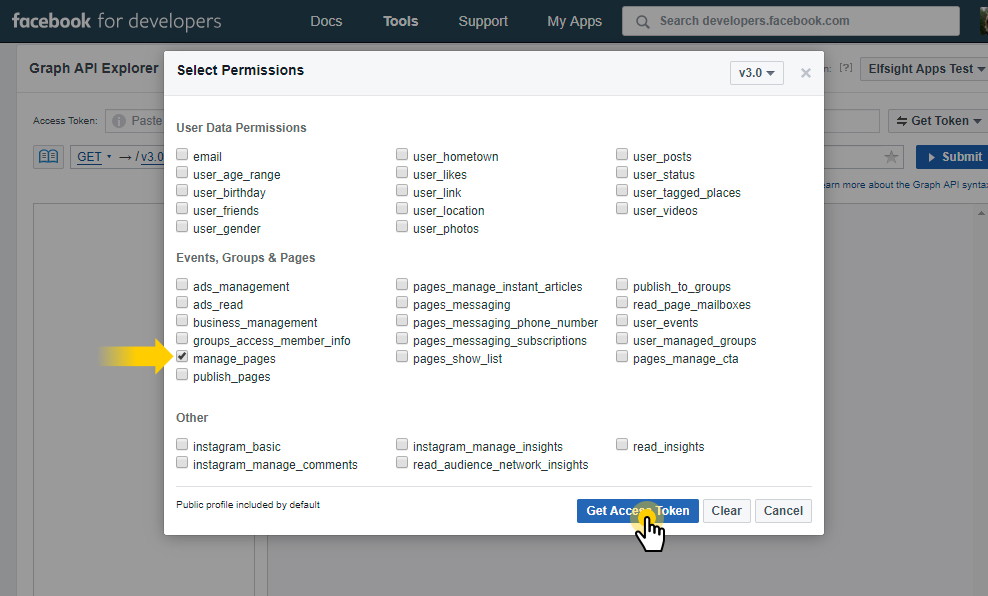
Task: Open the Elfsight Apps Test app selector
Action: [925, 69]
